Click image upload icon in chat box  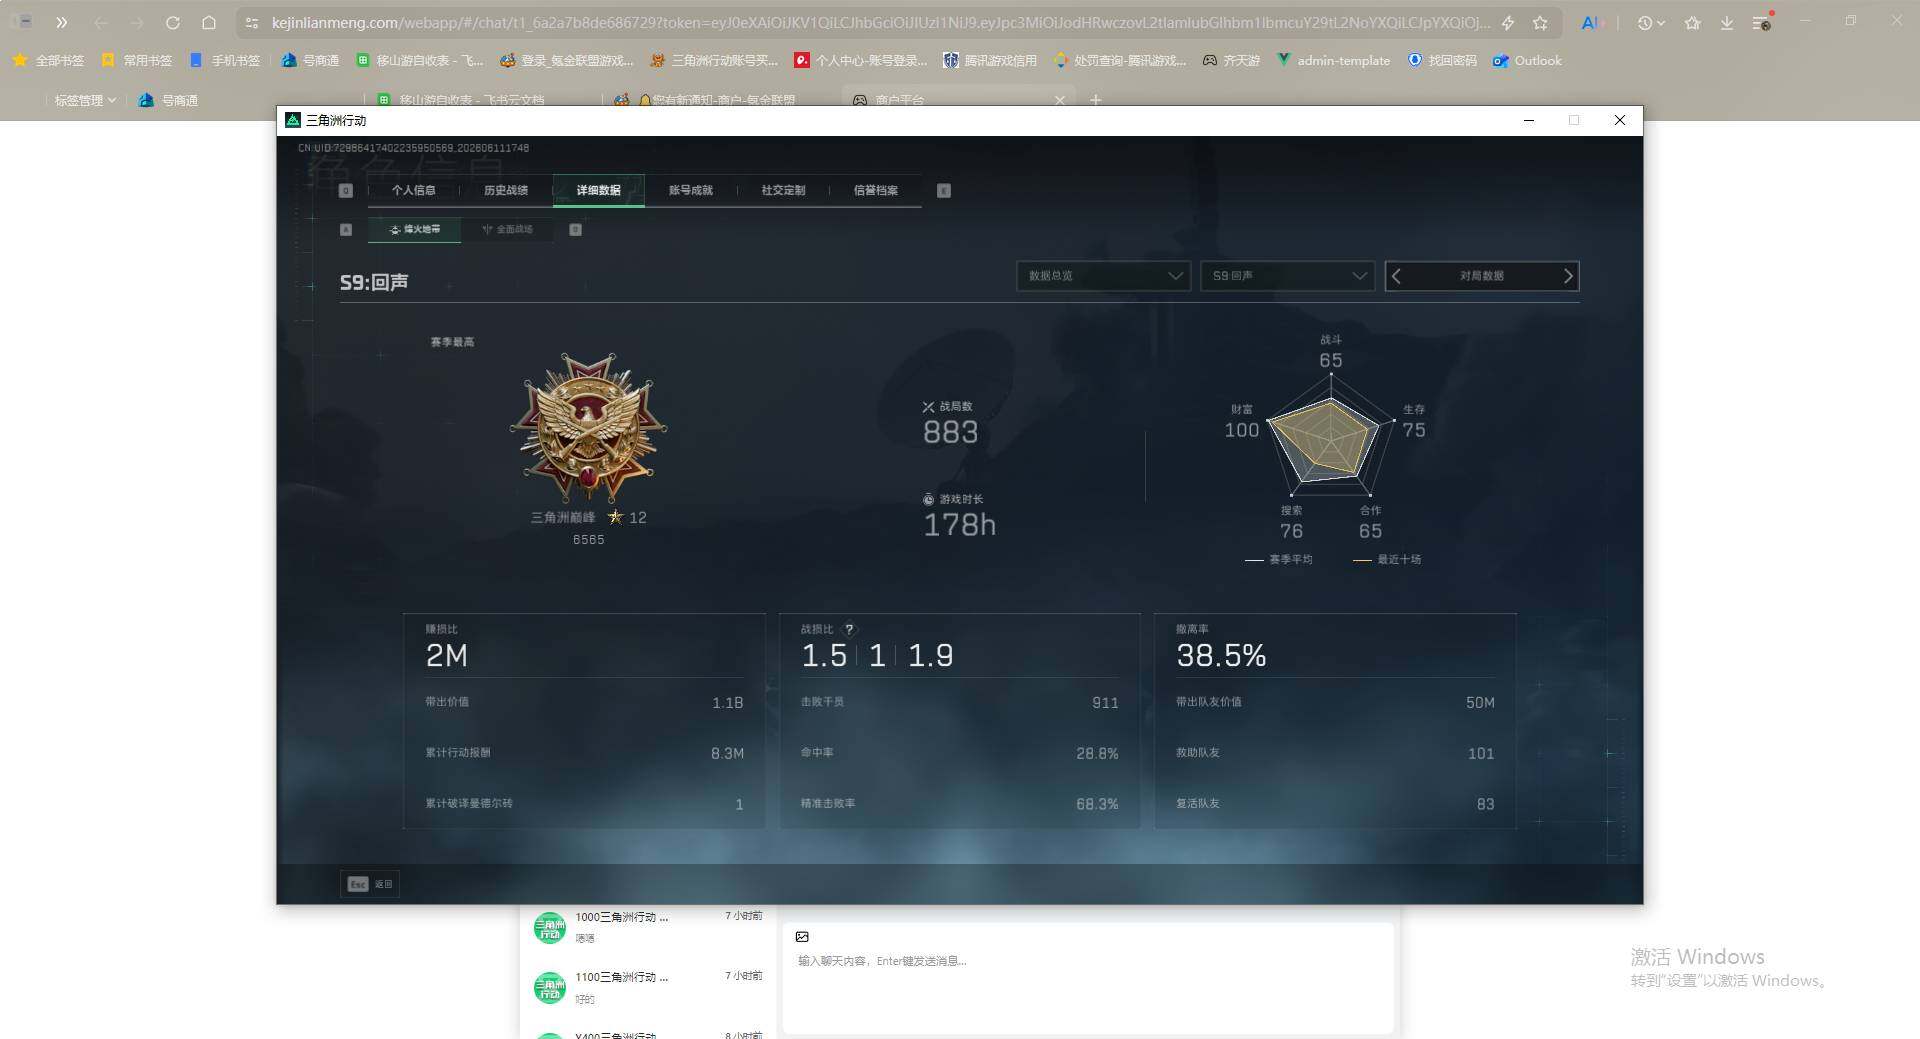pos(802,937)
